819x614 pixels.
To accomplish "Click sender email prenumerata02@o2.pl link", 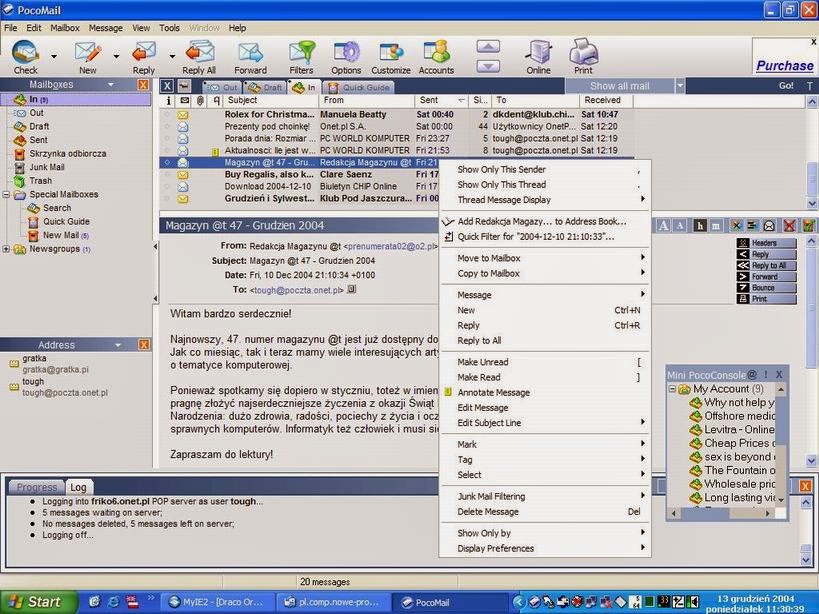I will click(x=390, y=246).
